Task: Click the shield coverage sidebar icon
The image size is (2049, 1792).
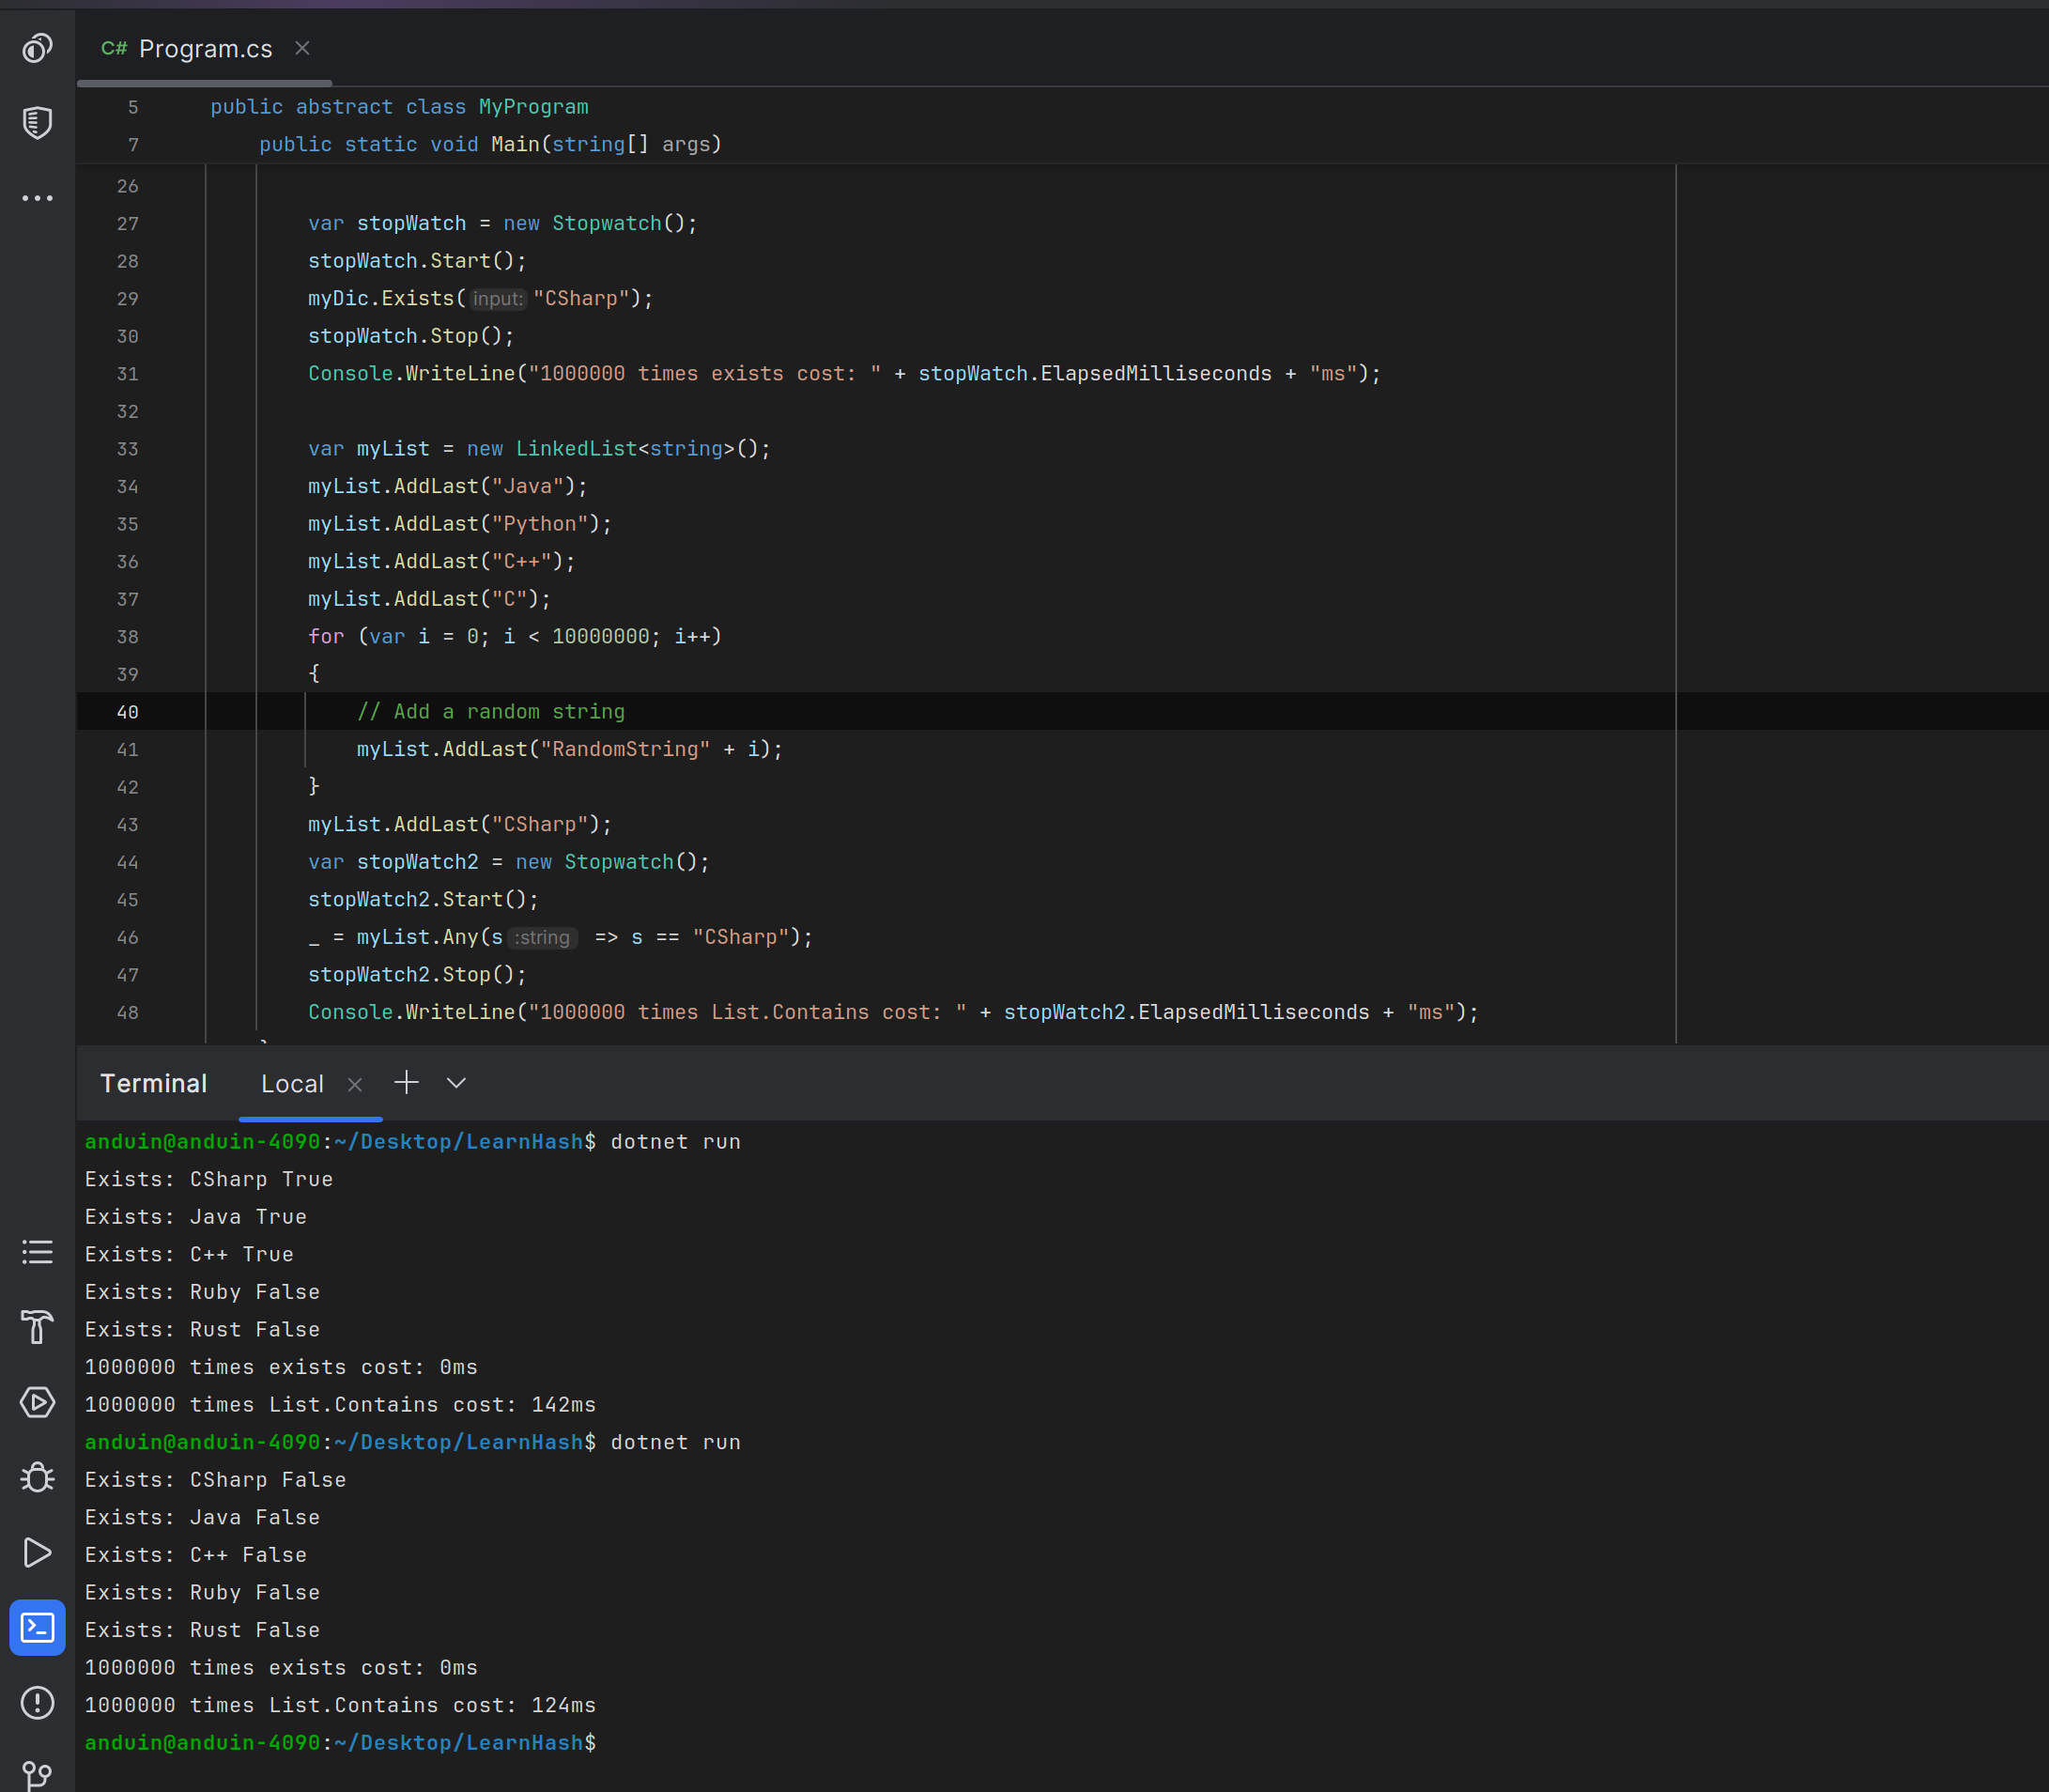Action: pos(37,123)
